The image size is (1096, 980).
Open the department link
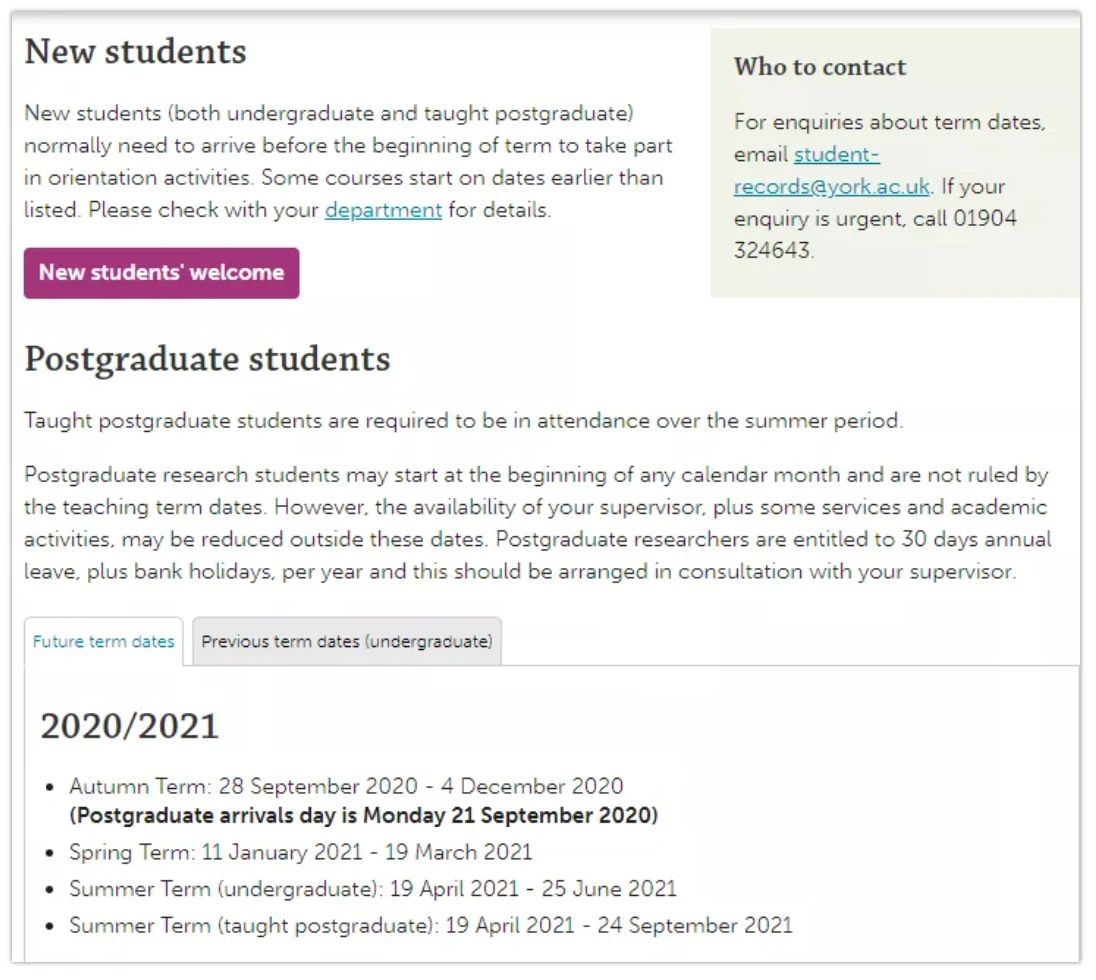click(383, 210)
